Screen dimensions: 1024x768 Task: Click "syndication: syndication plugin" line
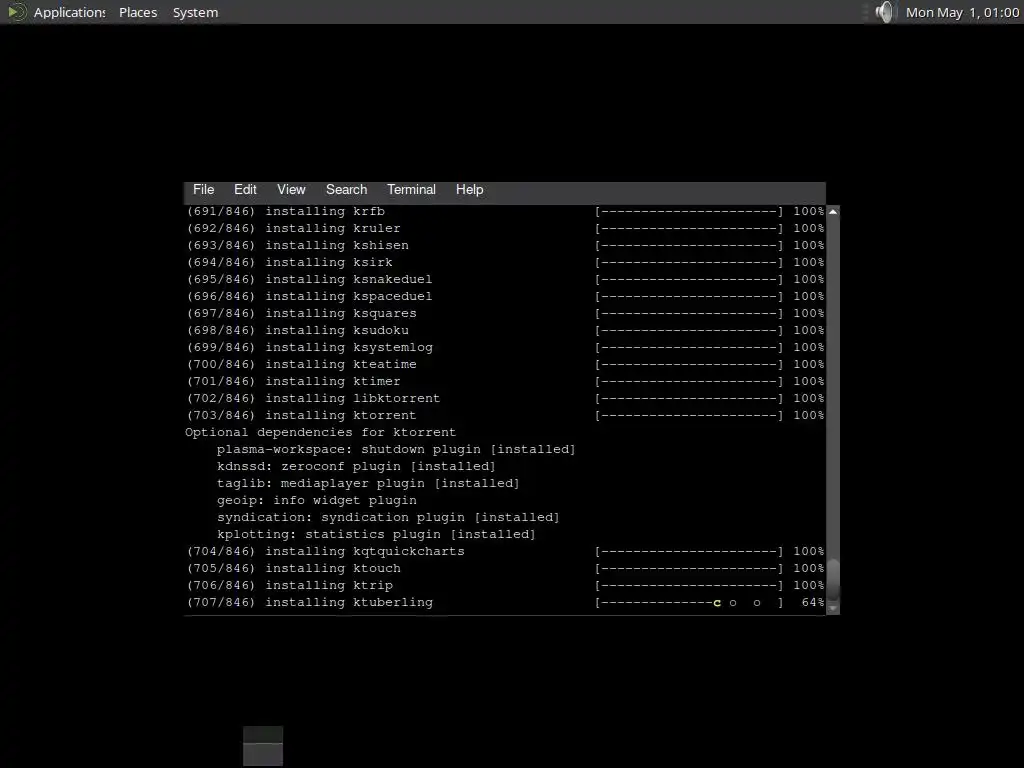click(388, 517)
